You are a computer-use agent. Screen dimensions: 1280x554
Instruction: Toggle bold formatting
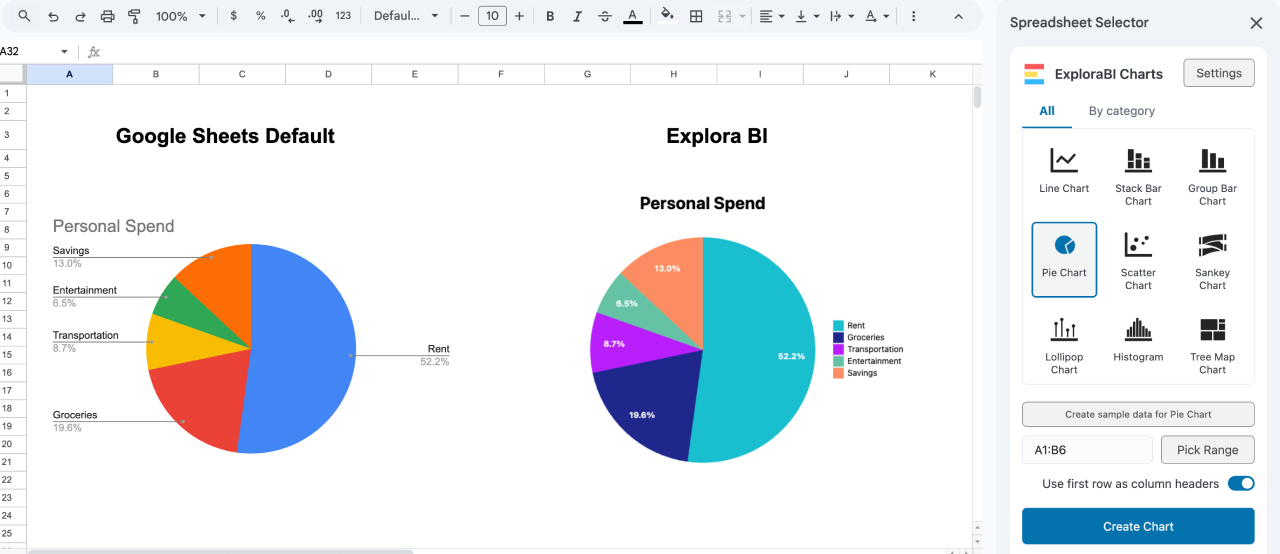pyautogui.click(x=550, y=16)
